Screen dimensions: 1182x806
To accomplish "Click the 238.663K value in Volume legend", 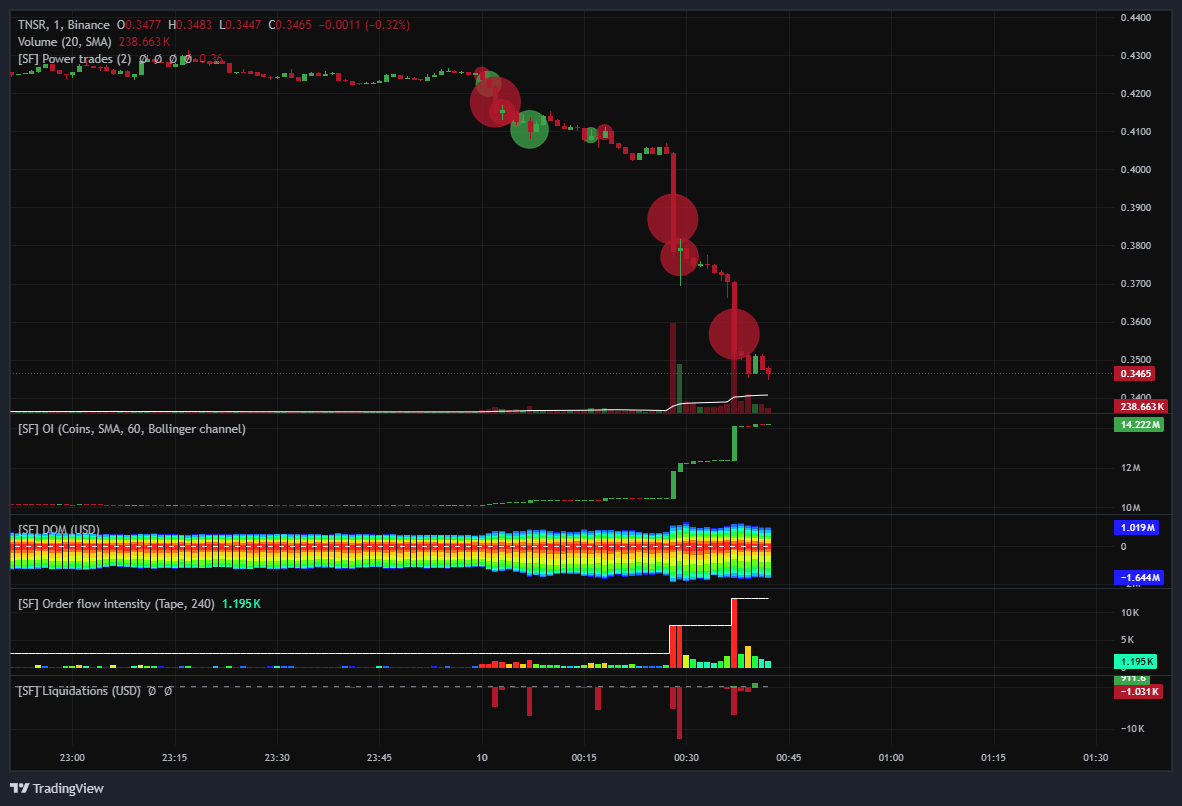I will [144, 42].
